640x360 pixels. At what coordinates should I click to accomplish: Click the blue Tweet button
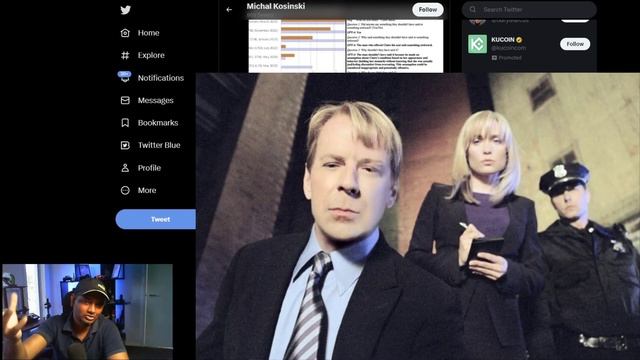click(156, 219)
